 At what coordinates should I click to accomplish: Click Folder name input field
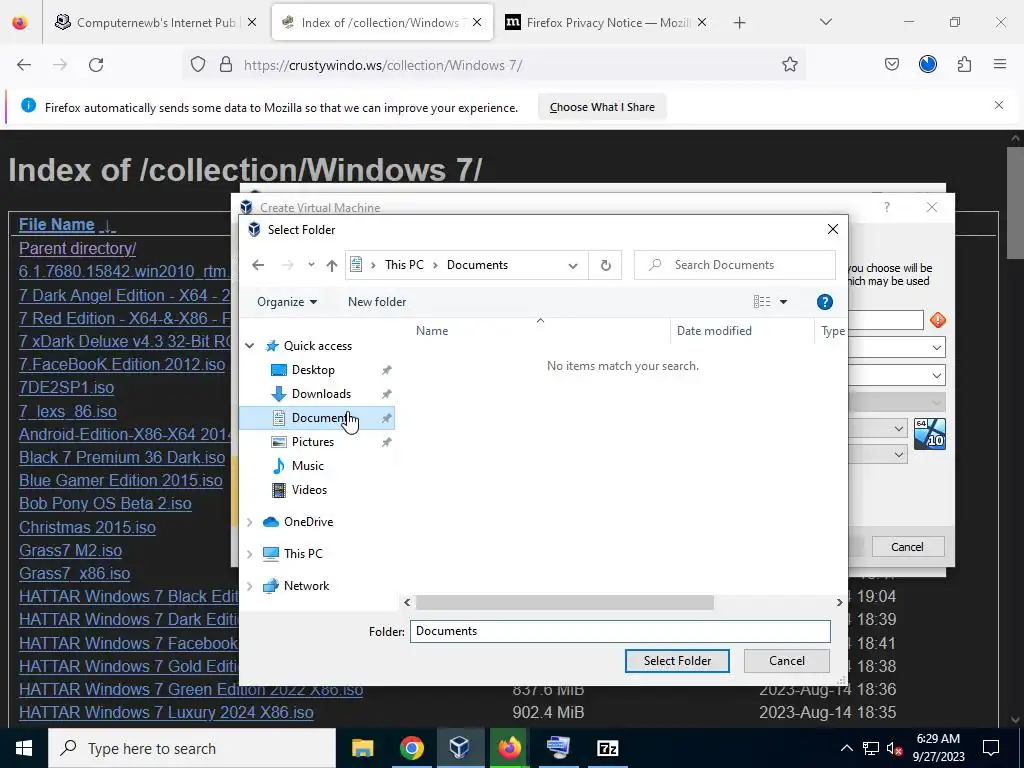tap(620, 632)
